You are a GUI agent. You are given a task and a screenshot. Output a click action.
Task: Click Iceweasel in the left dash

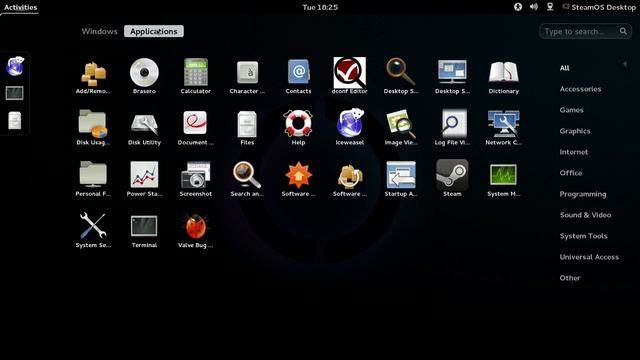15,66
